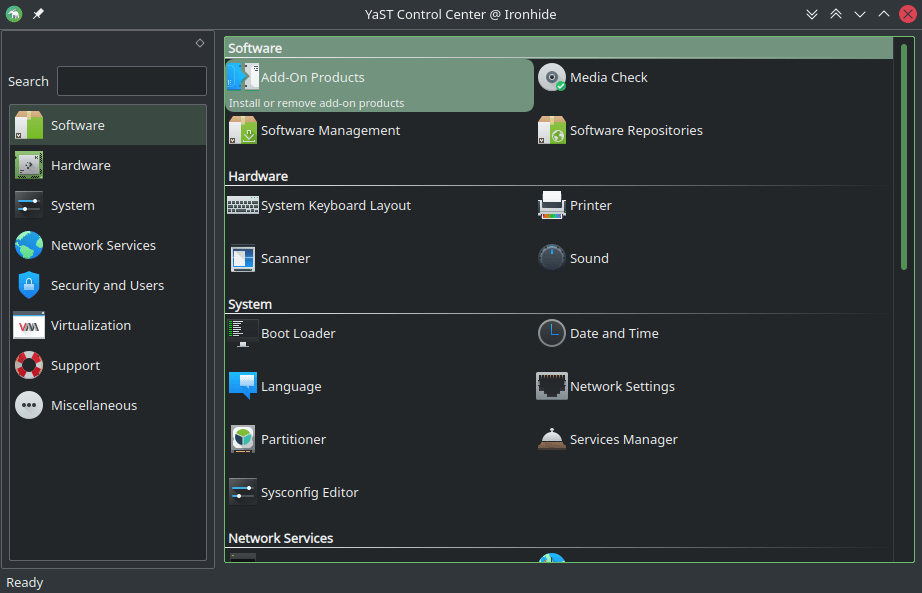
Task: Open Software Management package icon
Action: click(x=243, y=130)
